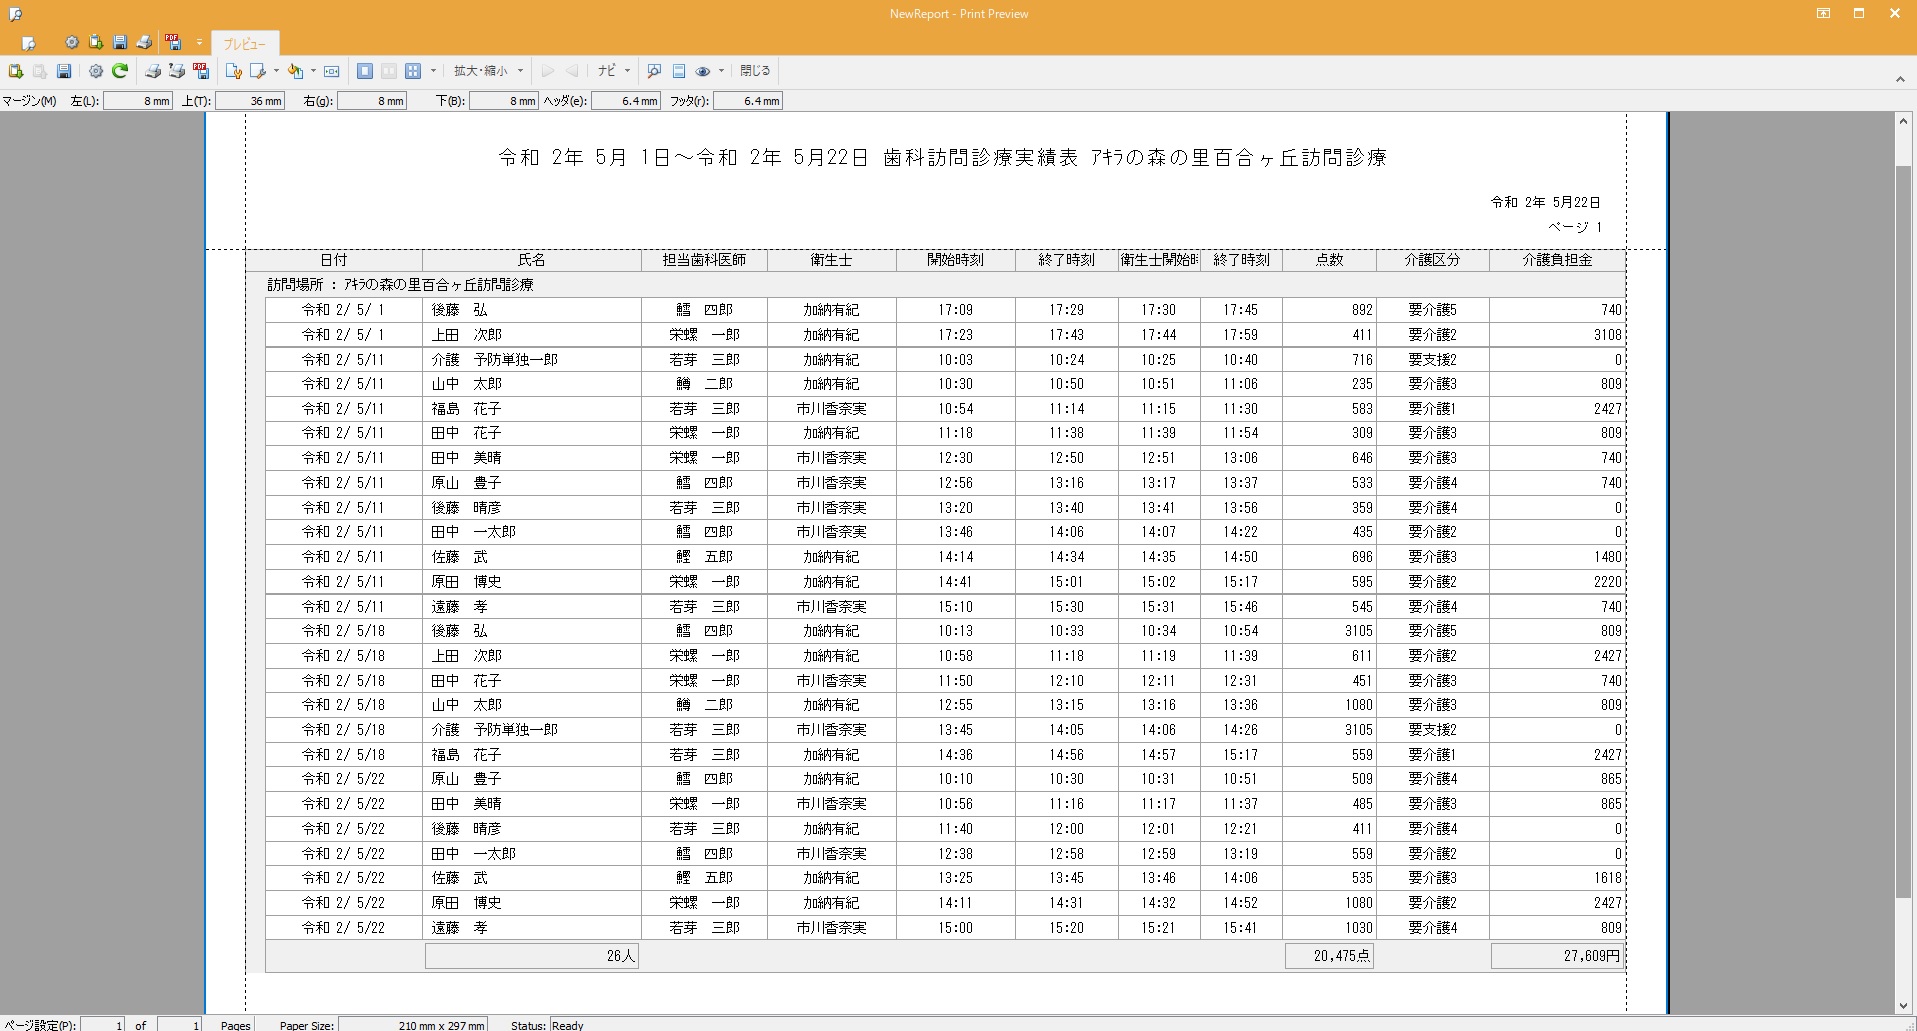Click the printer icon in preview toolbar
This screenshot has width=1917, height=1031.
(x=152, y=71)
